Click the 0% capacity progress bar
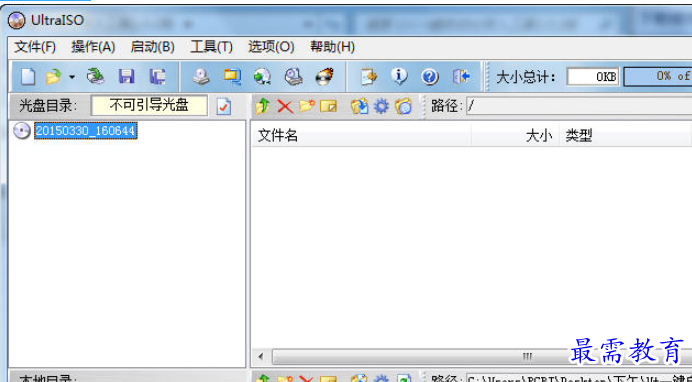The height and width of the screenshot is (382, 692). pos(658,77)
